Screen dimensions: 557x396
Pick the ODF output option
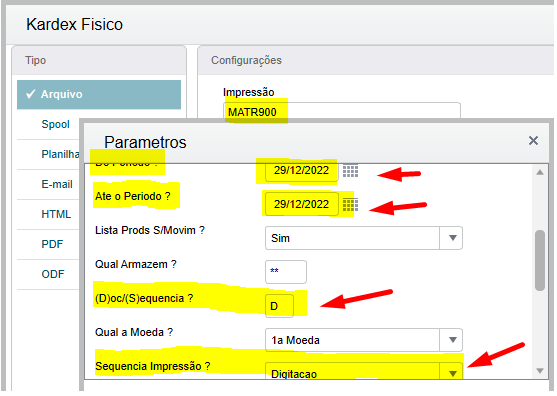[53, 274]
